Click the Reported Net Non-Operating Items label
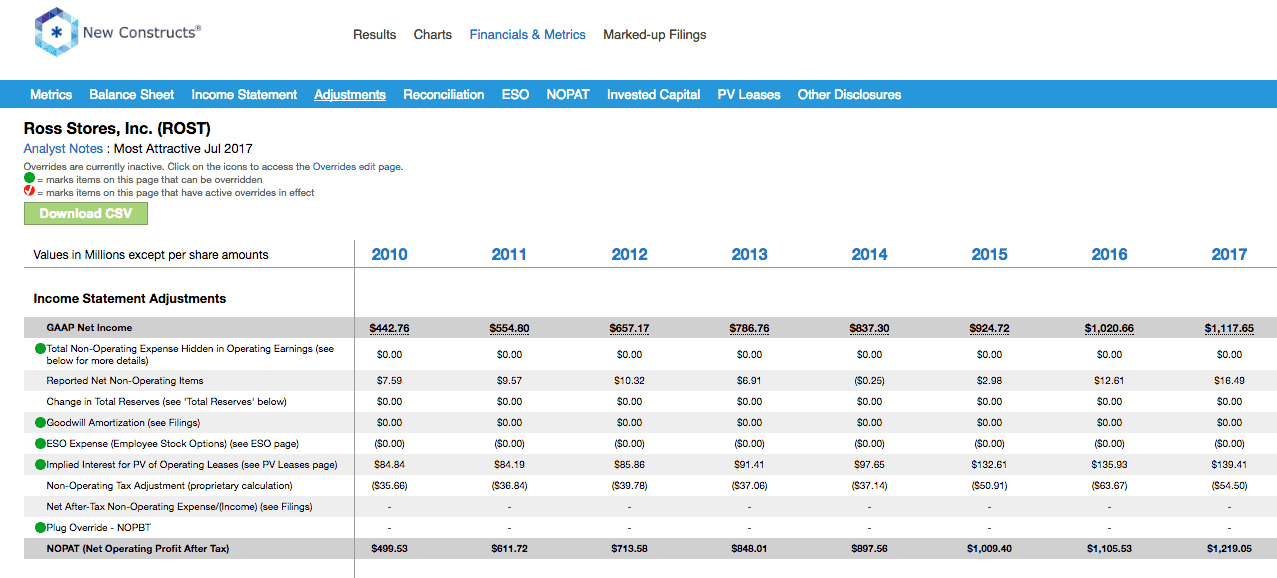Screen dimensions: 1277x578 (x=125, y=381)
